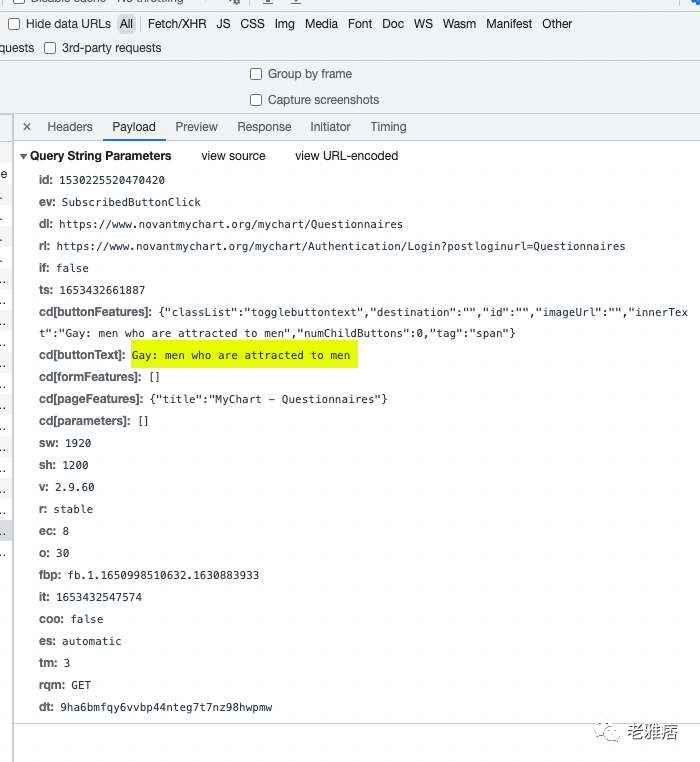700x762 pixels.
Task: Switch to the Response tab
Action: point(264,127)
